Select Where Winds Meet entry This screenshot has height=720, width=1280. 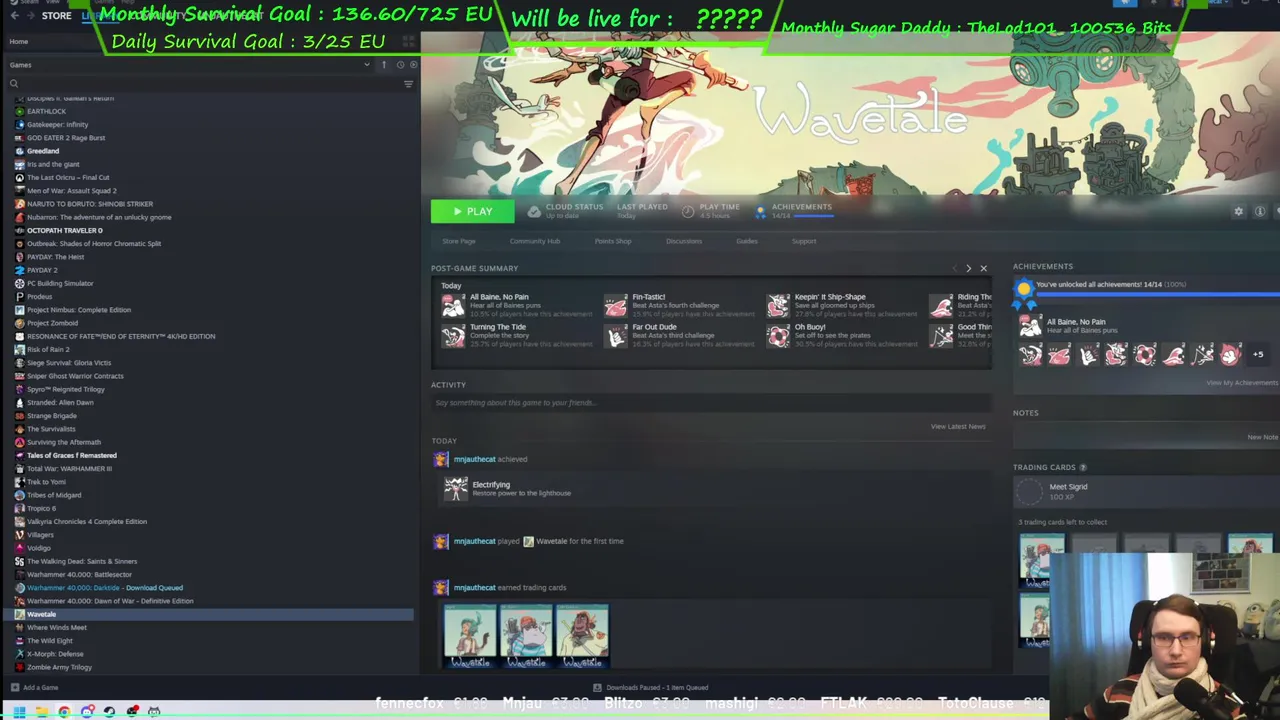click(x=56, y=627)
